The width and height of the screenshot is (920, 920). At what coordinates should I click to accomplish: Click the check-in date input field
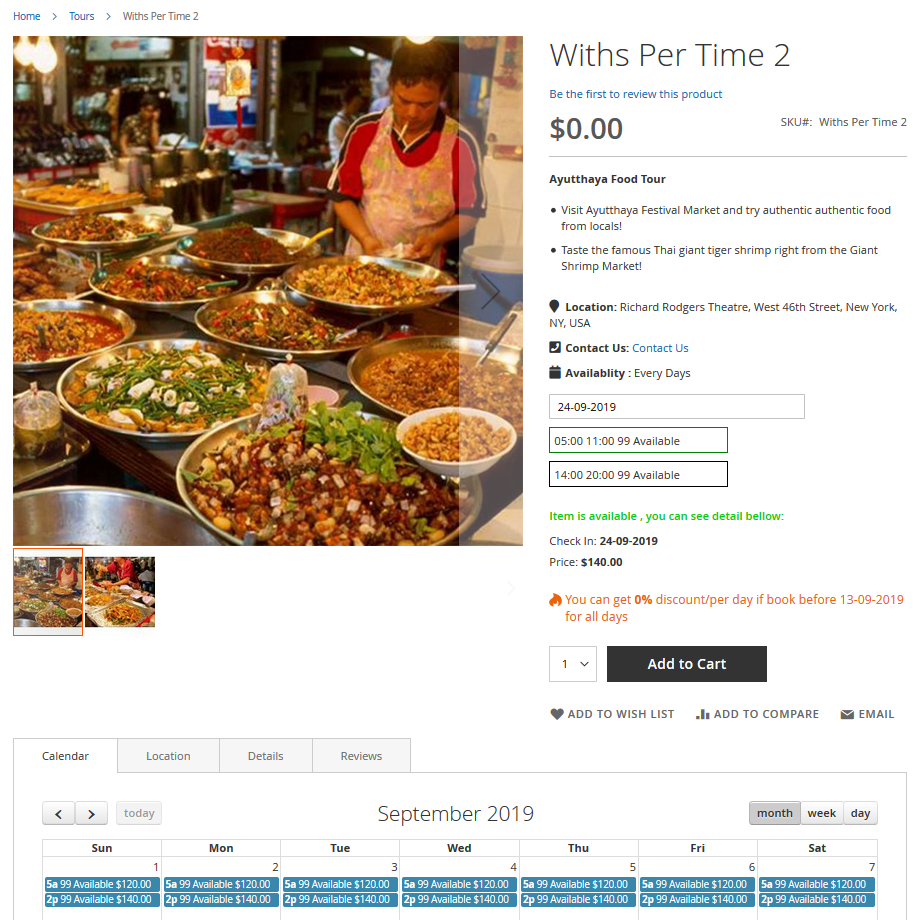point(676,407)
